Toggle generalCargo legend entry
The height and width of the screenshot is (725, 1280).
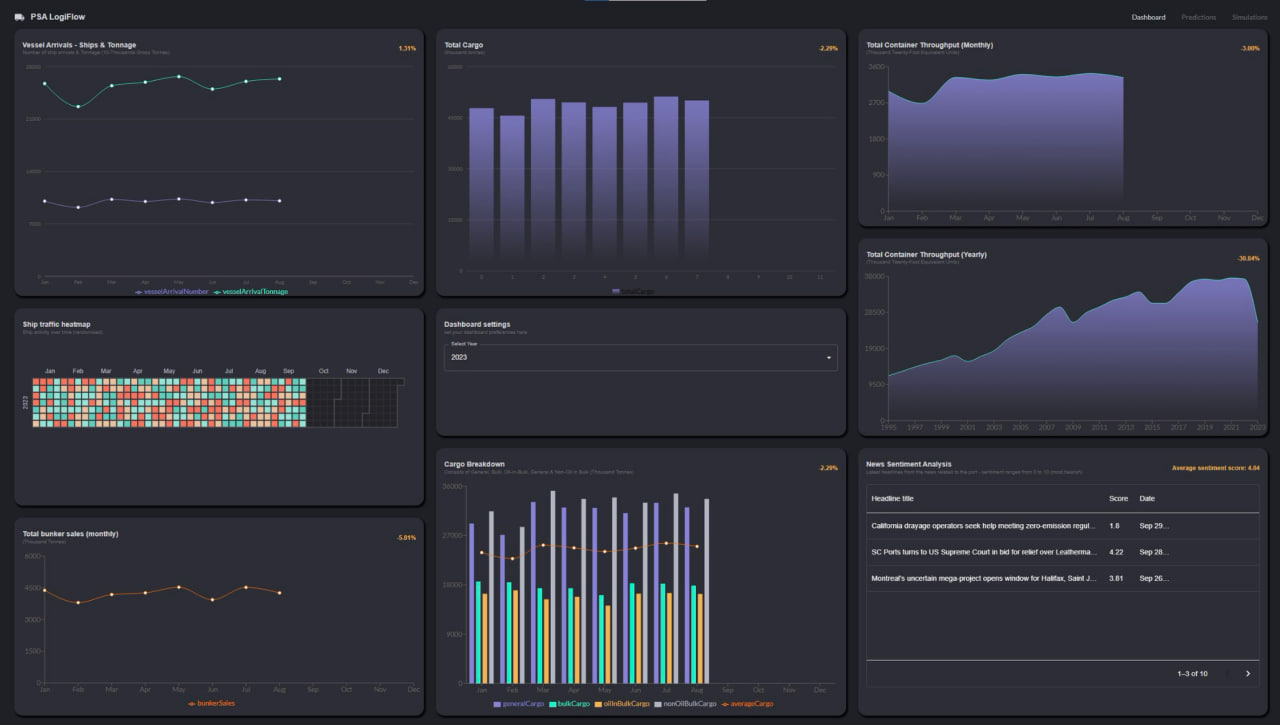[x=518, y=704]
